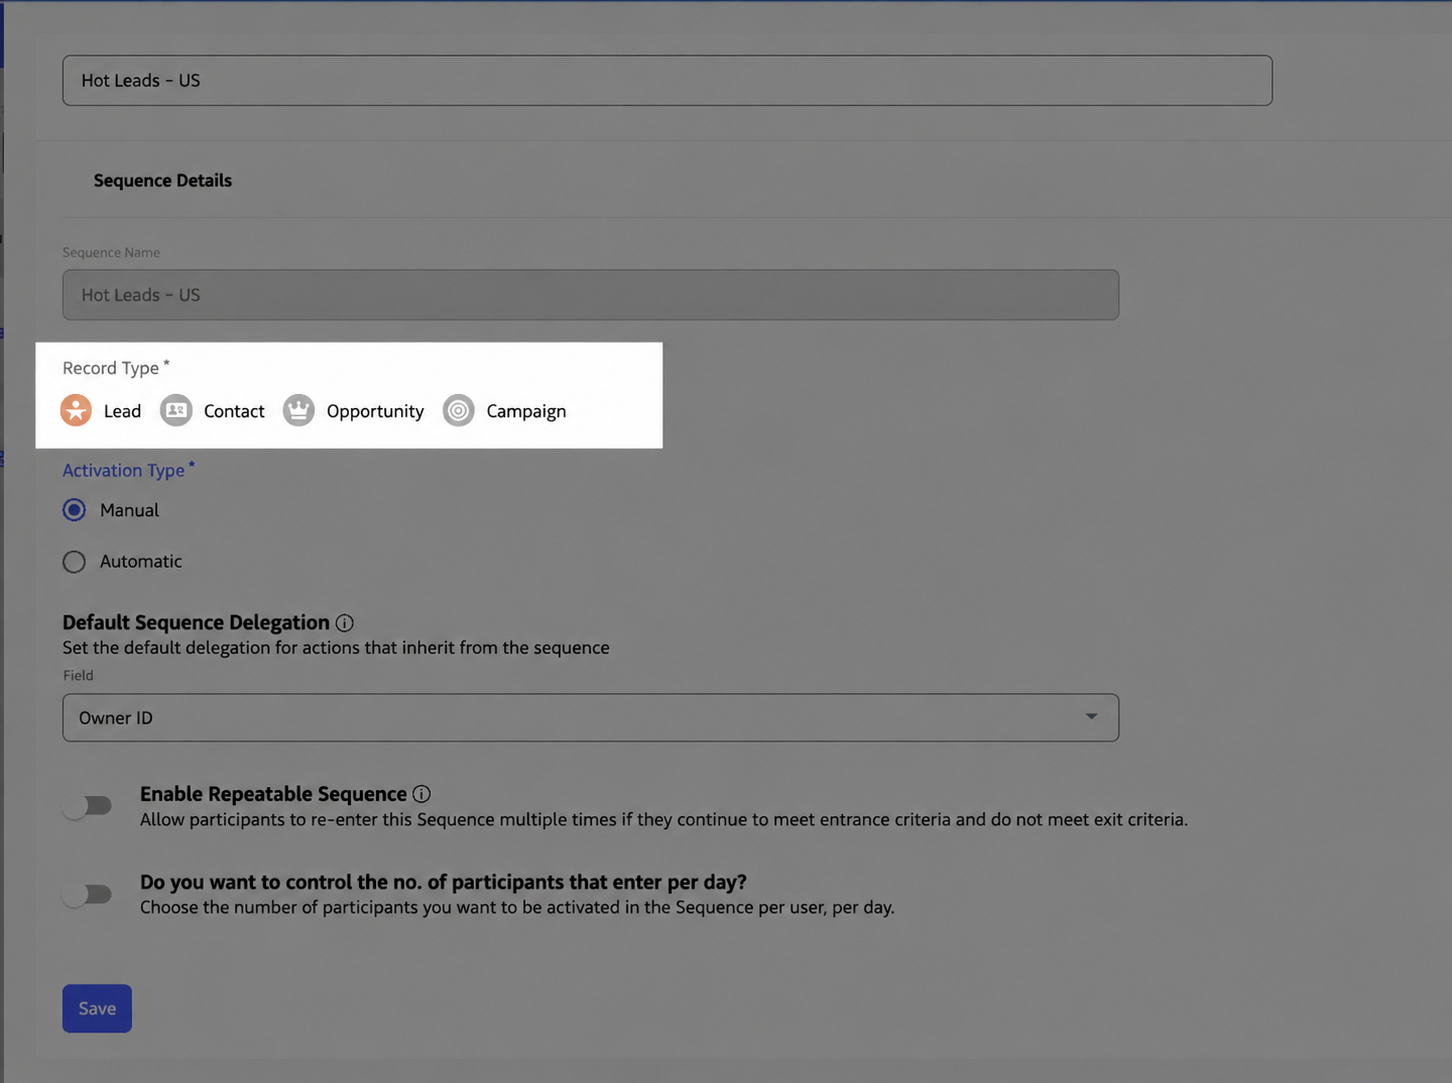1452x1083 pixels.
Task: Select the Lead record type icon
Action: click(x=76, y=410)
